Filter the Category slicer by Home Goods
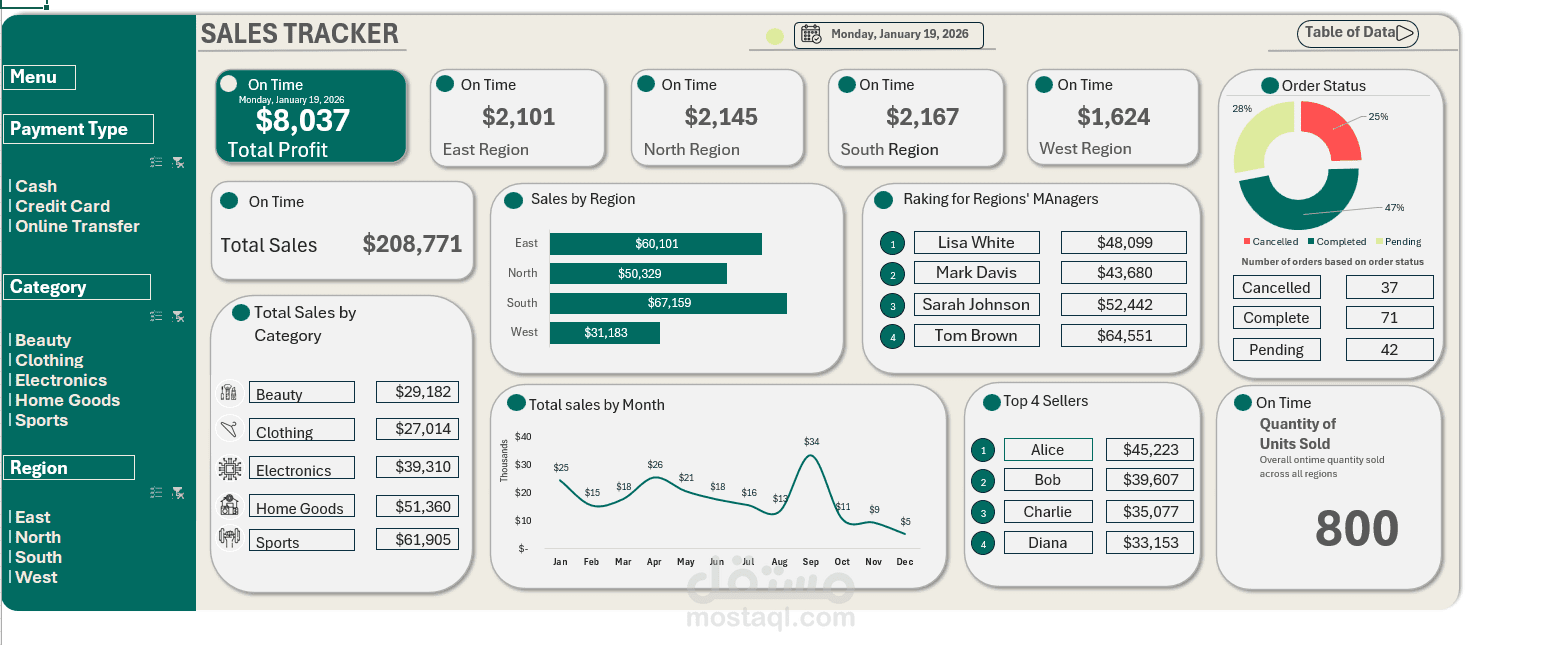This screenshot has width=1542, height=645. (x=67, y=400)
